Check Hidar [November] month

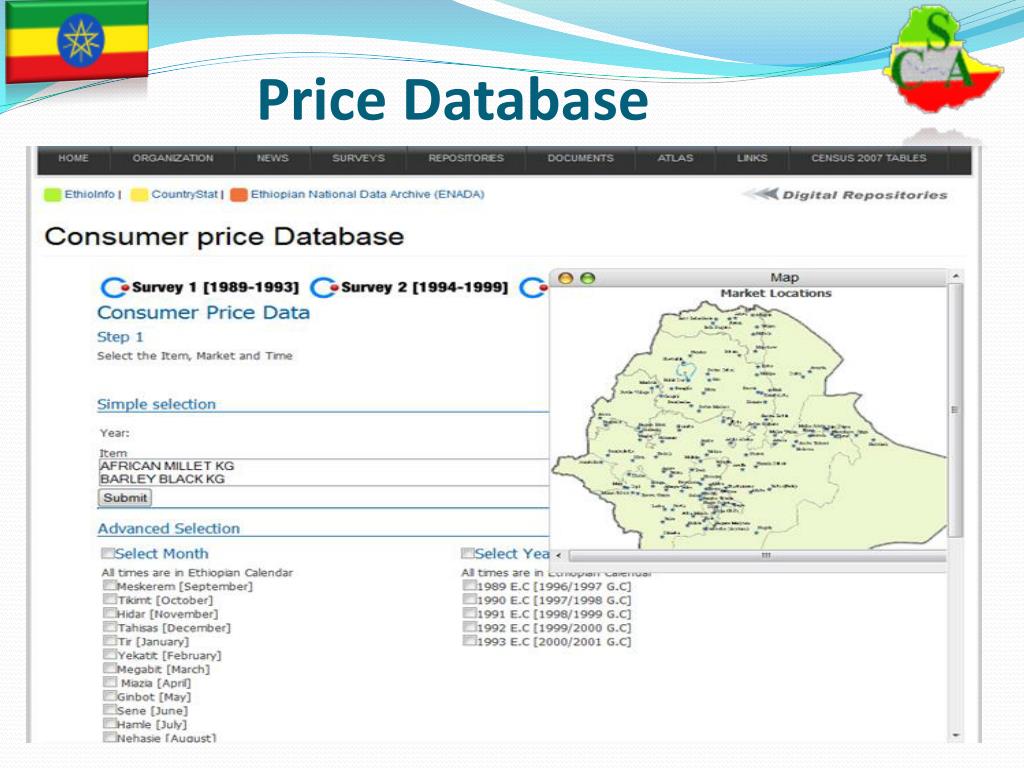[x=110, y=613]
